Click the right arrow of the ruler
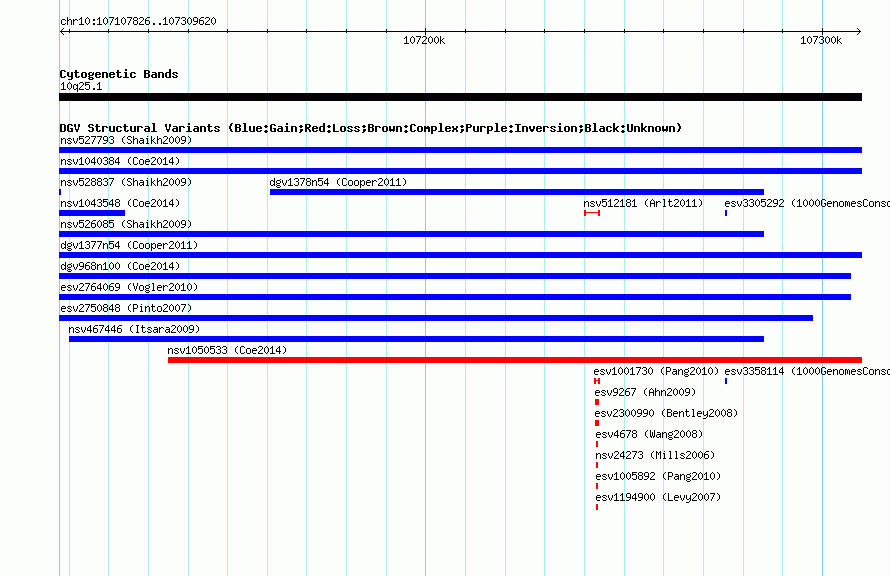890x576 pixels. click(x=859, y=32)
